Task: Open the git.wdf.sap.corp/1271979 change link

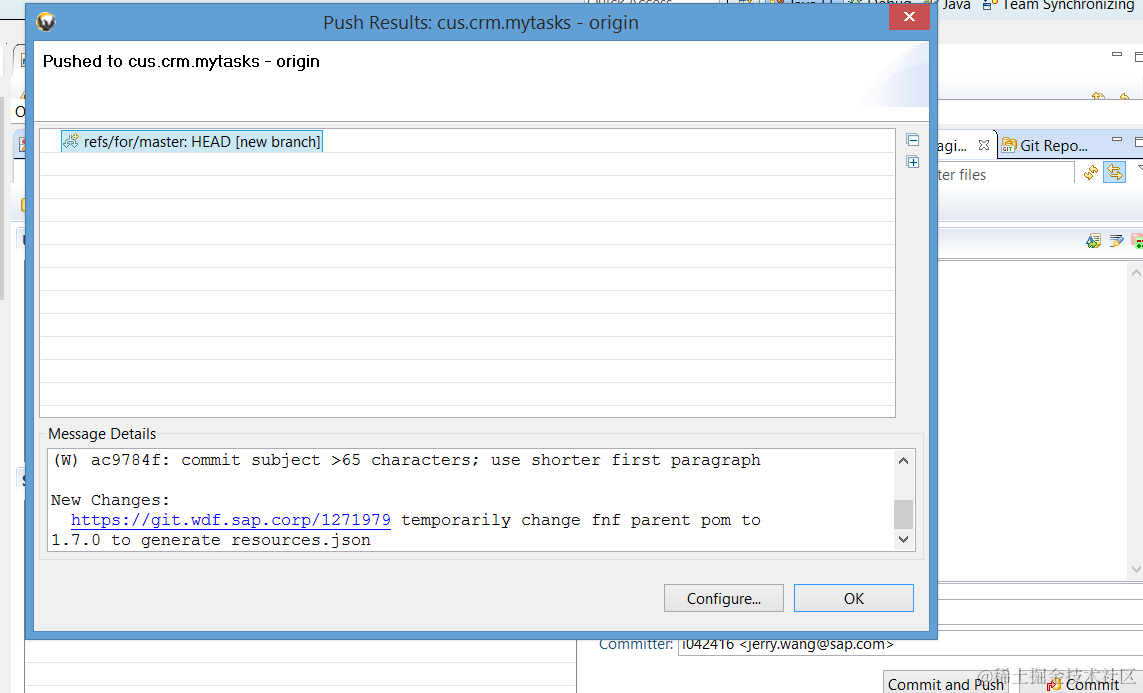Action: click(230, 520)
